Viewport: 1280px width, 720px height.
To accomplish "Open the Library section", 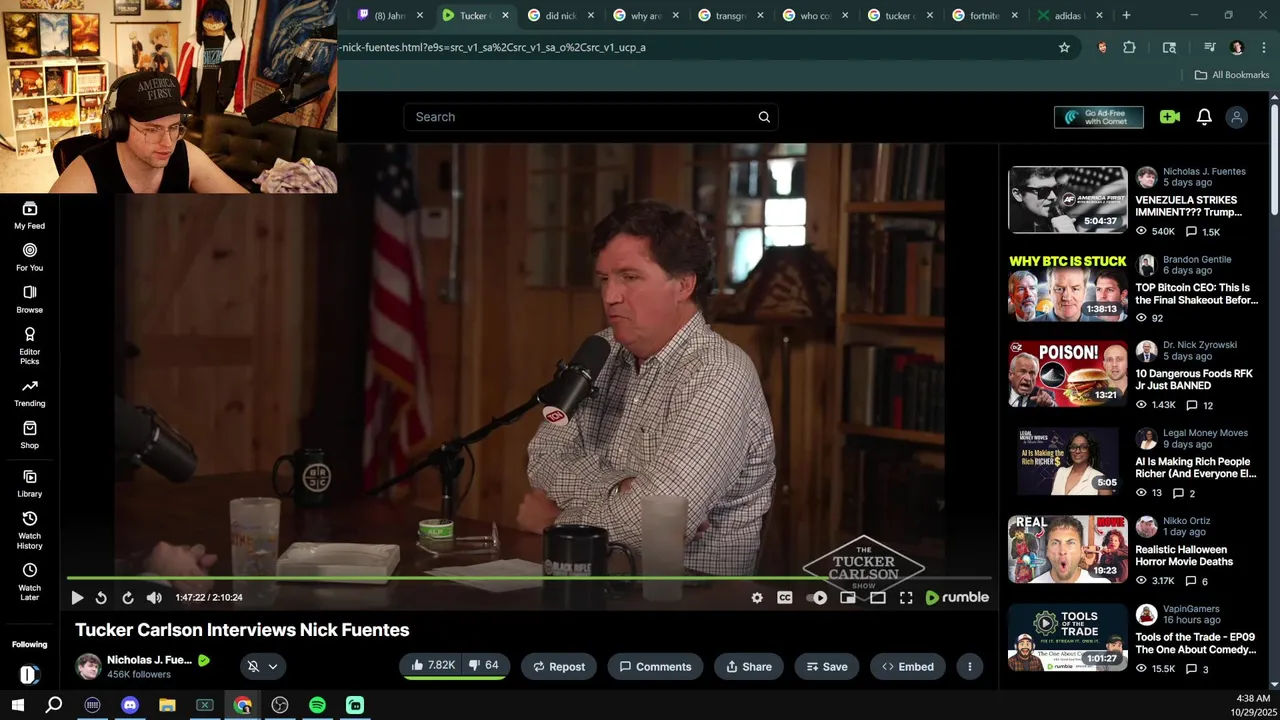I will point(29,484).
